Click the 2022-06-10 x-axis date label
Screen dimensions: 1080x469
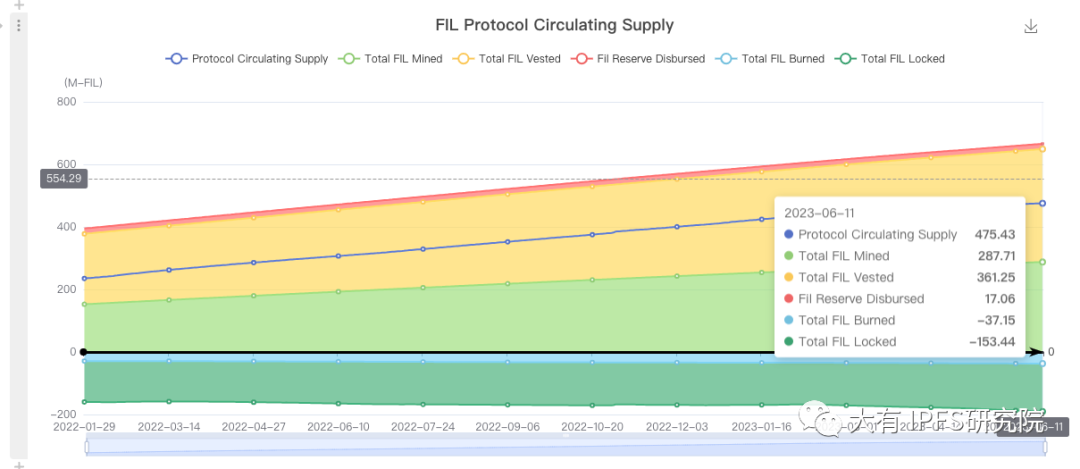(x=337, y=427)
